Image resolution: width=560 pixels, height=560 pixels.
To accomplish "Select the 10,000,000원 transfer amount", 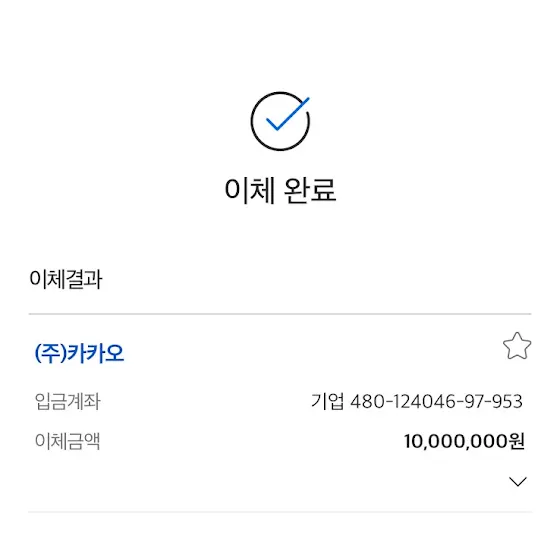I will point(464,441).
